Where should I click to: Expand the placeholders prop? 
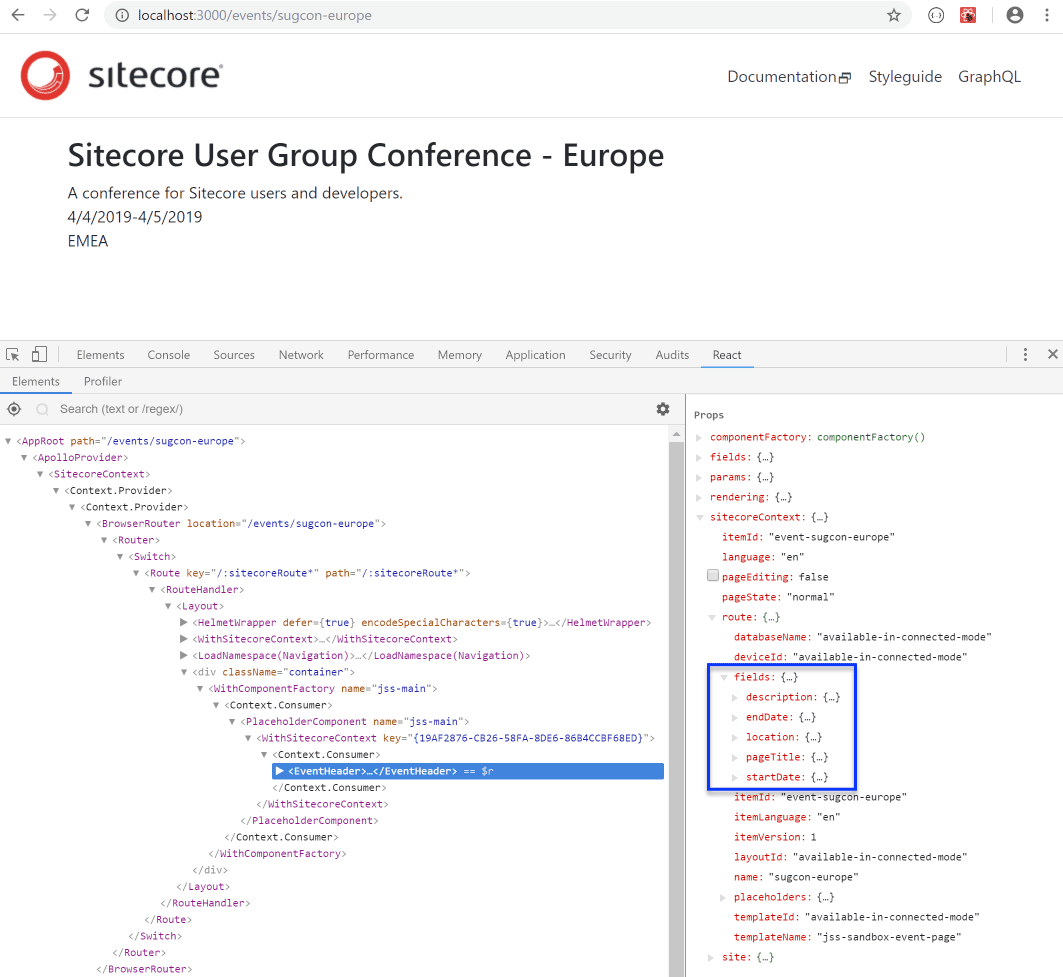723,898
